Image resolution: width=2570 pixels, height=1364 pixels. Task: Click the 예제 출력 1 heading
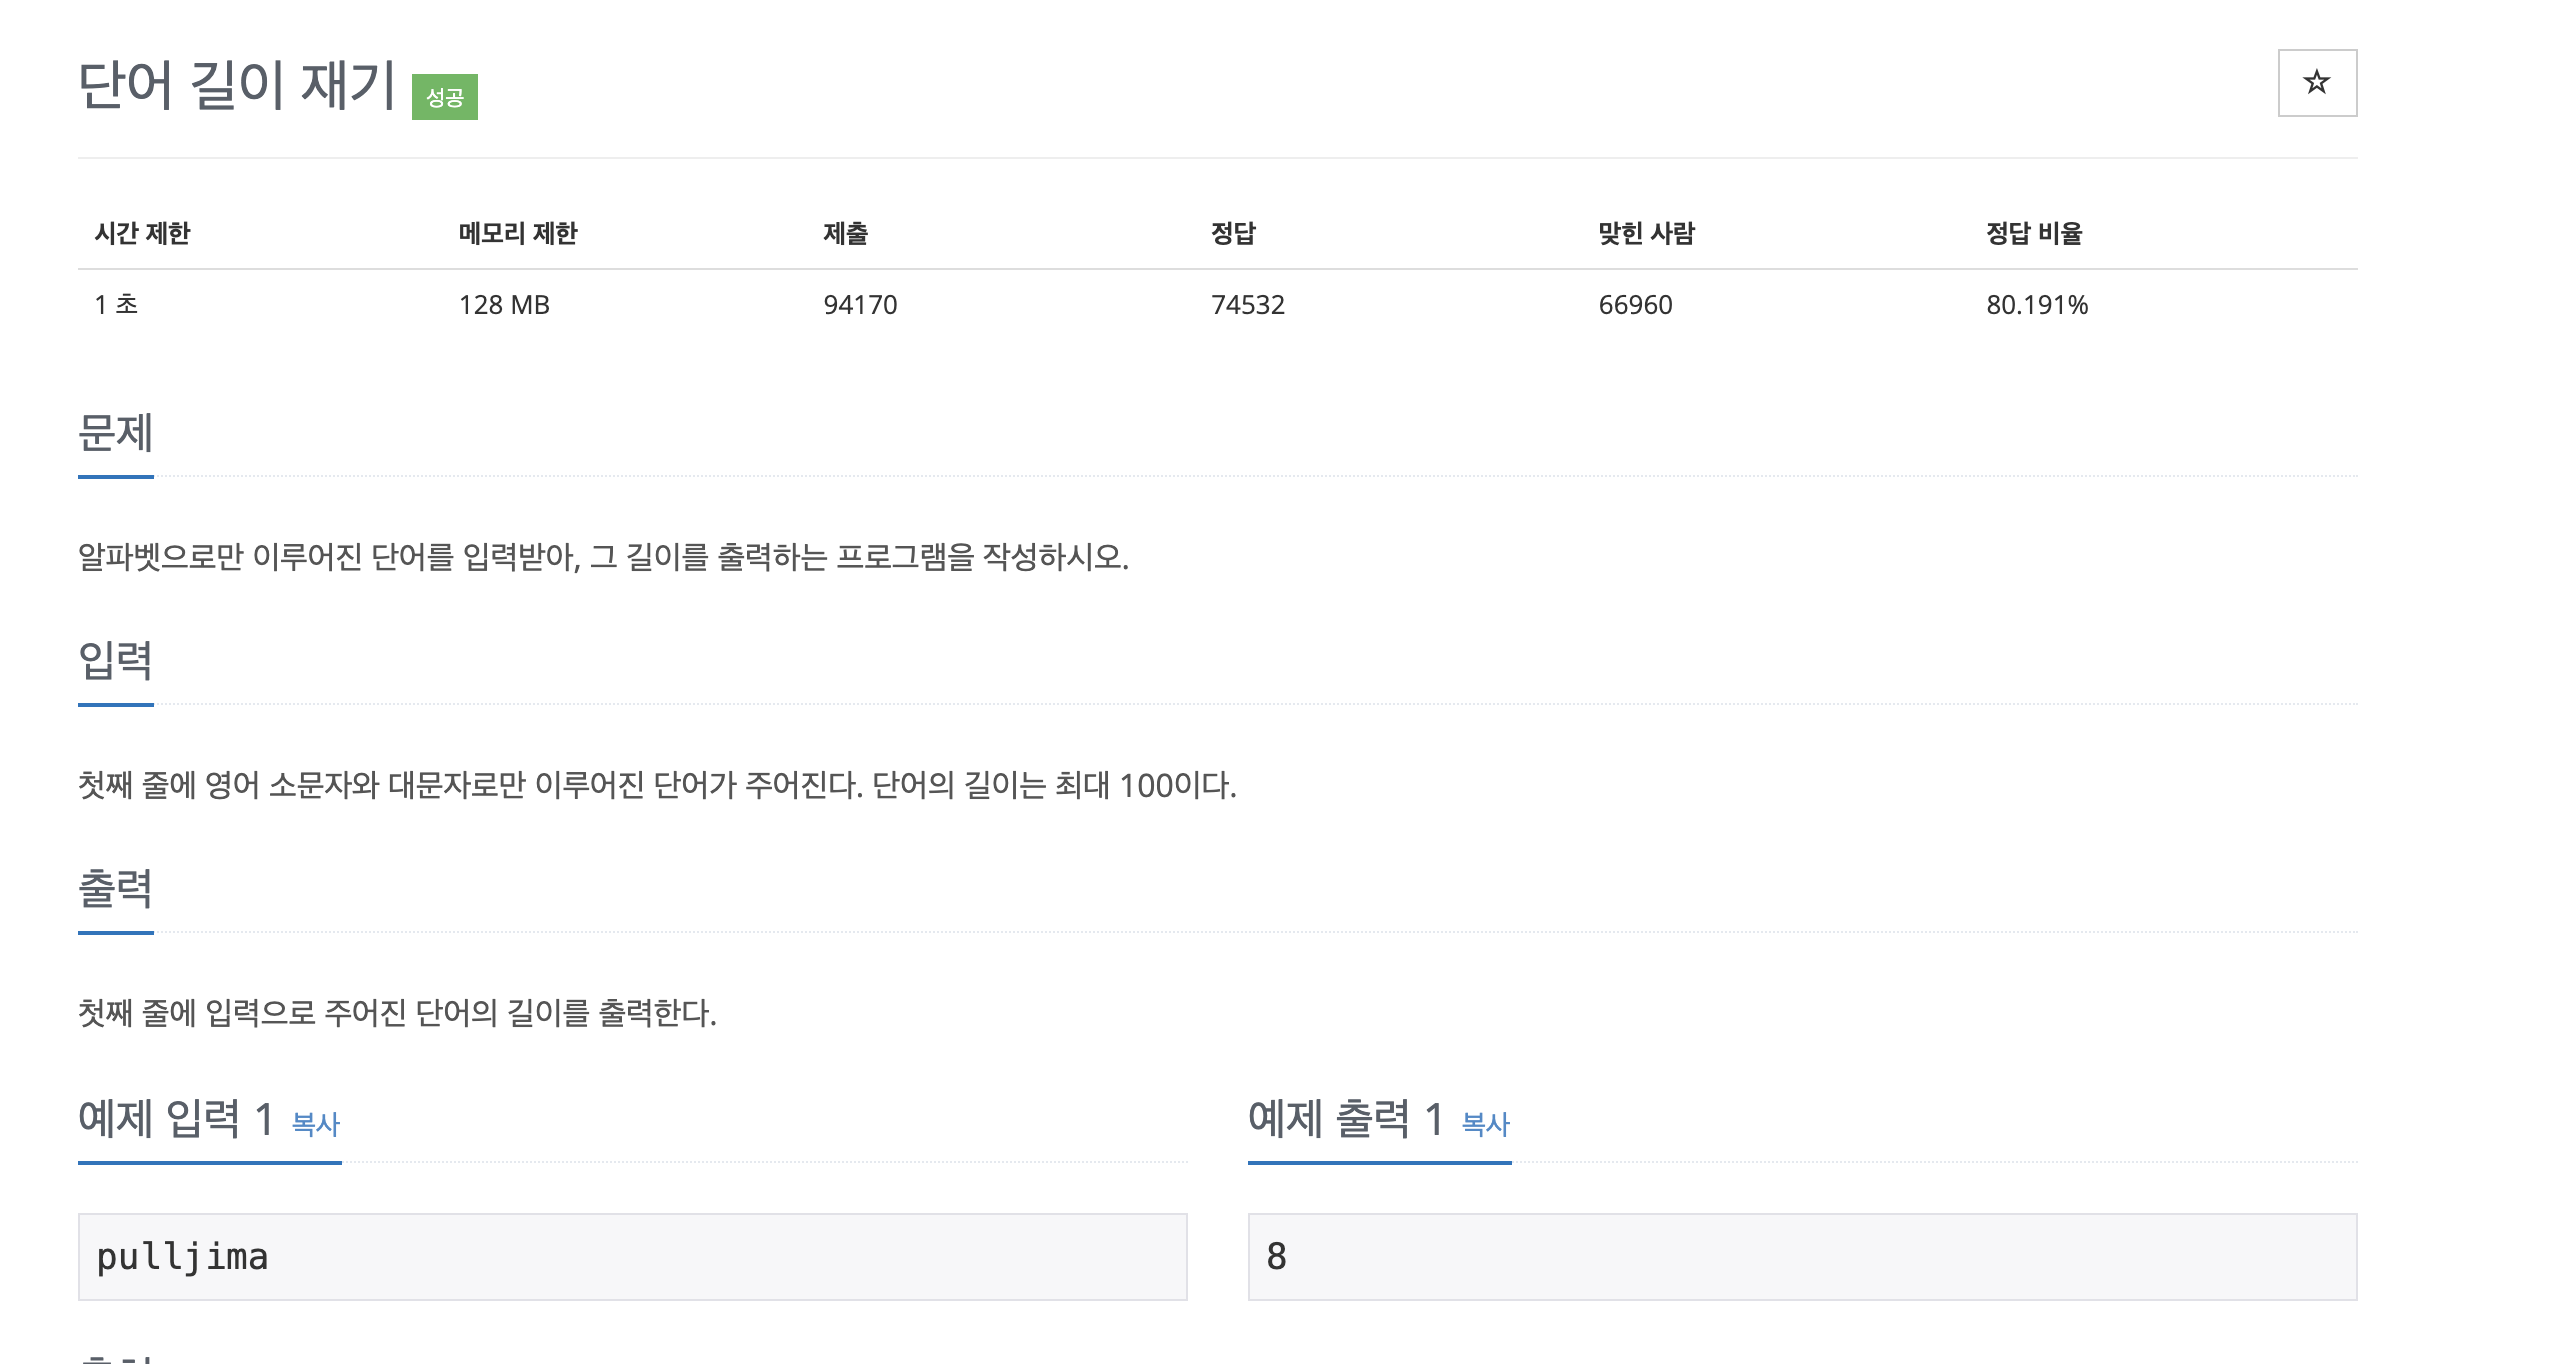pyautogui.click(x=1346, y=1118)
